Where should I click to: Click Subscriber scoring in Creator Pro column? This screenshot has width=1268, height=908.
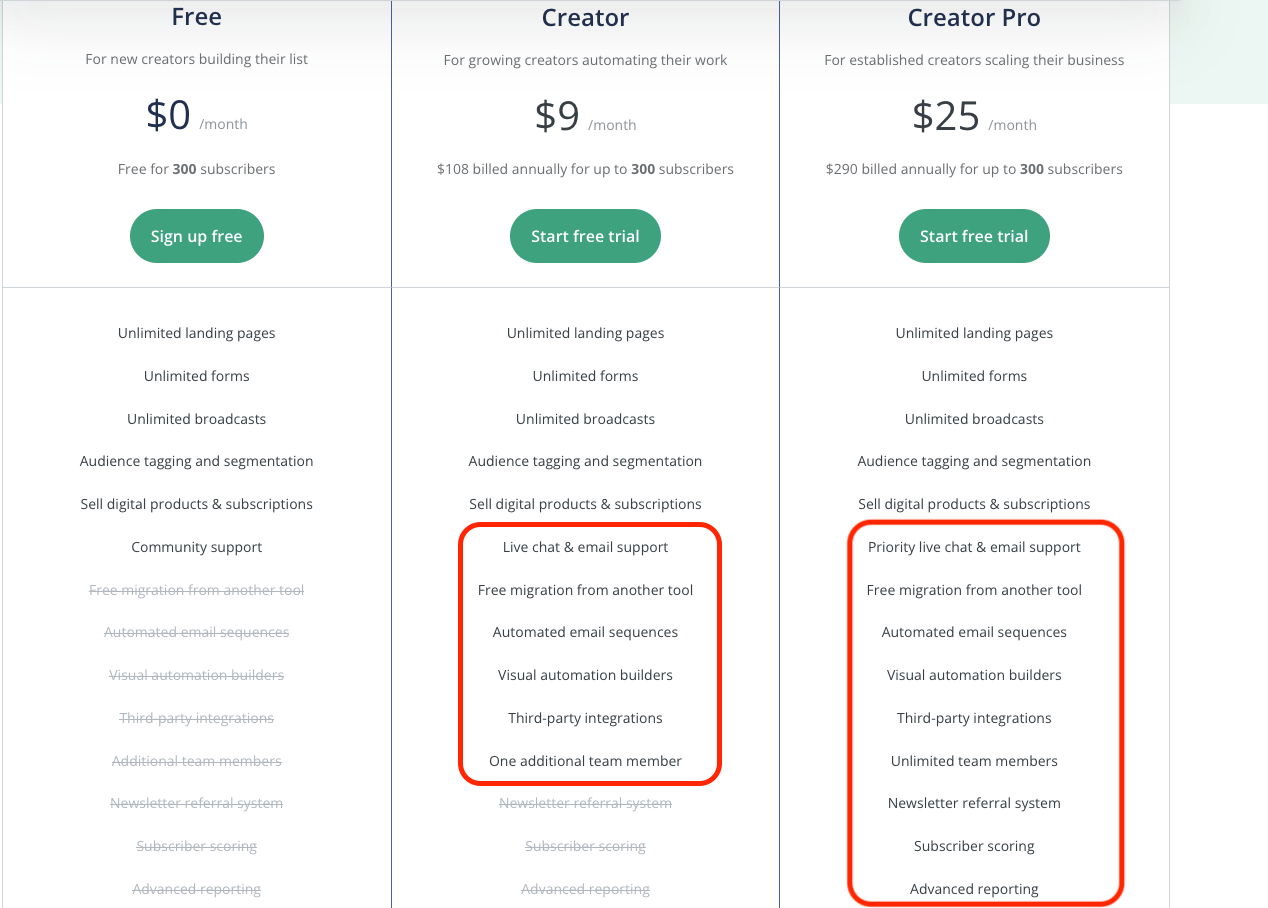tap(974, 846)
